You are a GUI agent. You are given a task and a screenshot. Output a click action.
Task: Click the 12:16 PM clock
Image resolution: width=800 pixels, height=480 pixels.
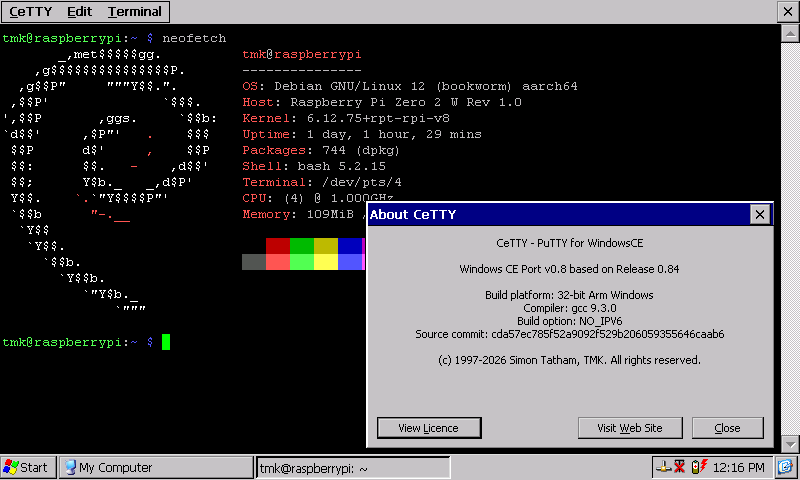(x=738, y=467)
